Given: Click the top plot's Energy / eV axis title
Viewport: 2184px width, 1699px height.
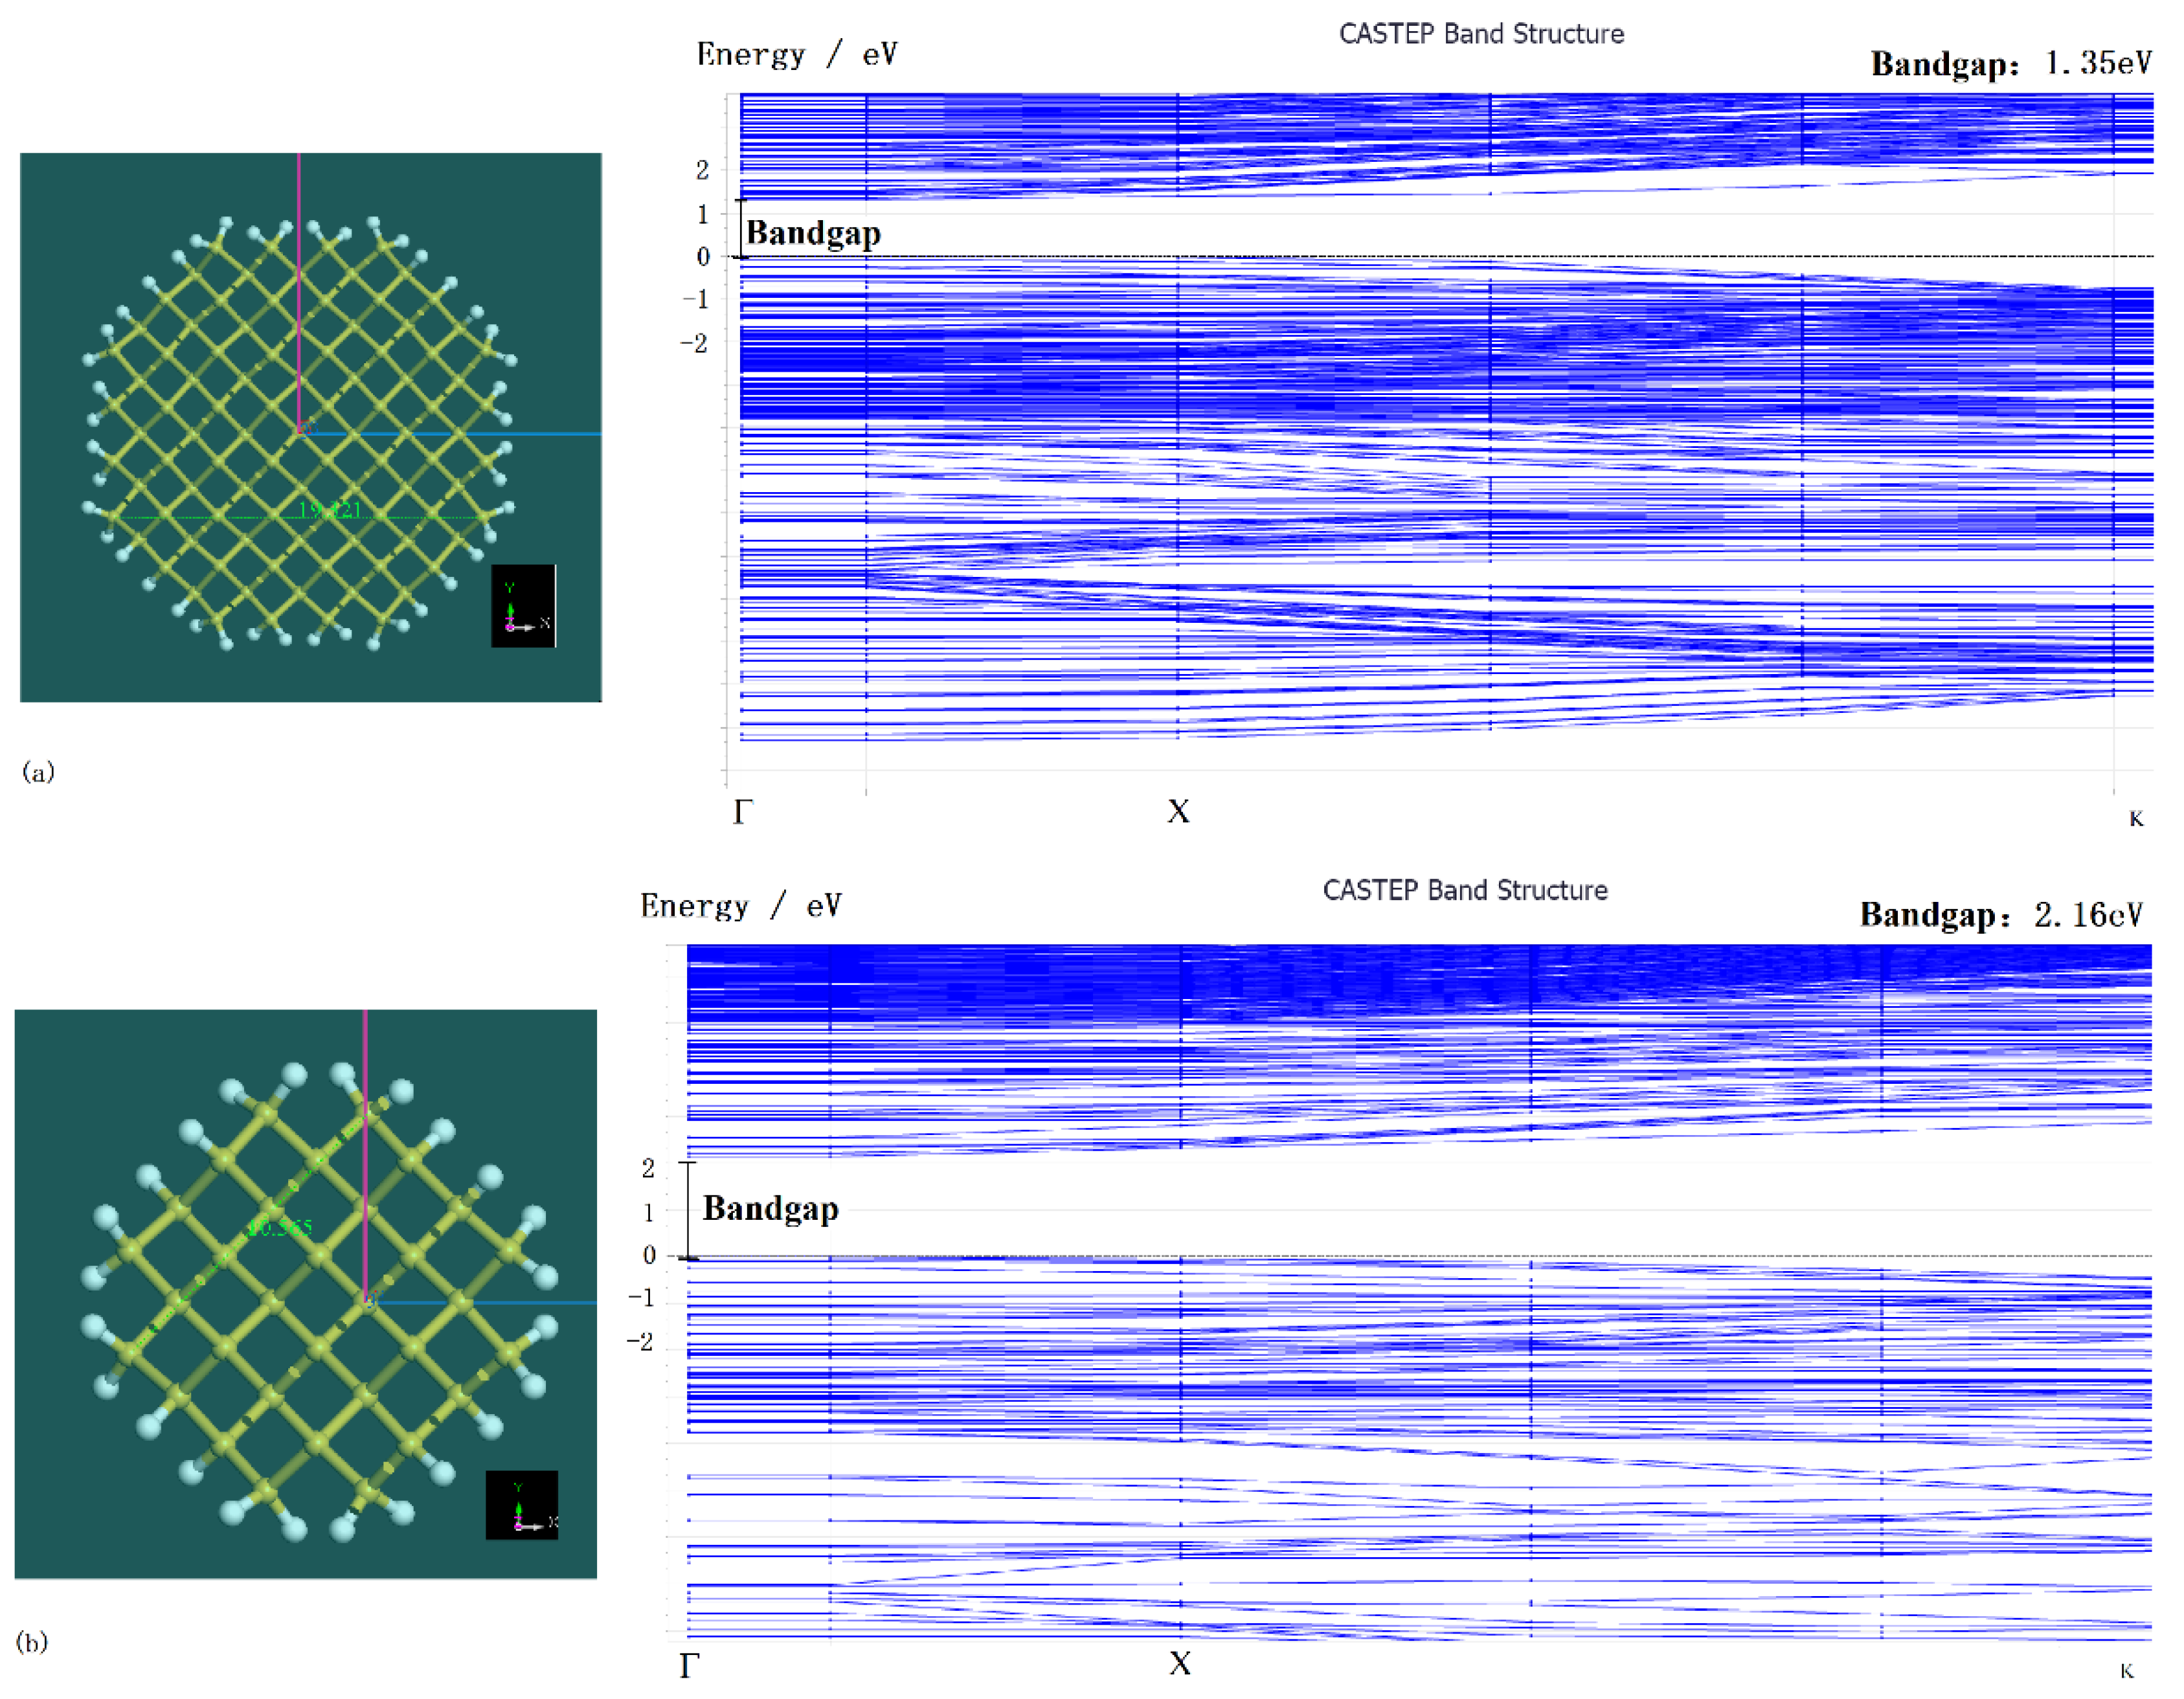Looking at the screenshot, I should [797, 54].
